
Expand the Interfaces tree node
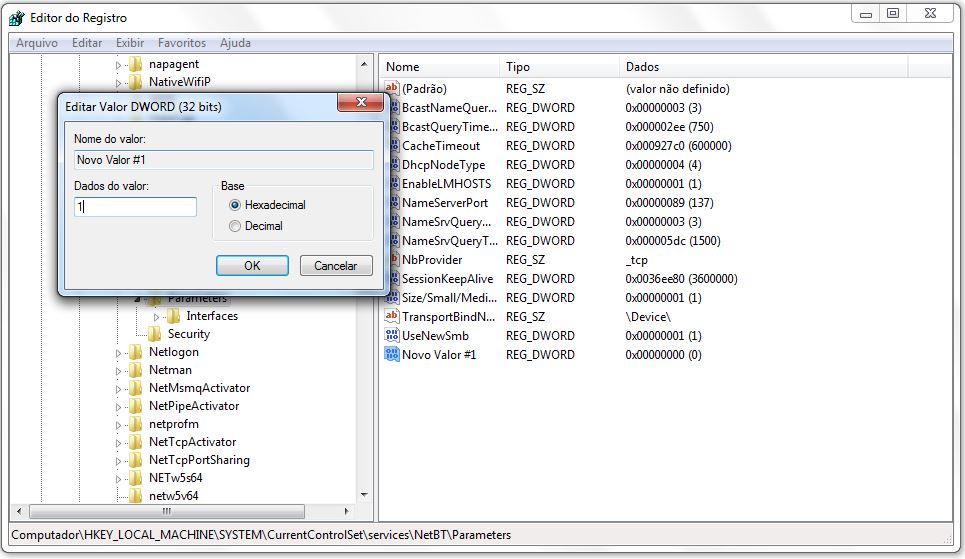[156, 316]
